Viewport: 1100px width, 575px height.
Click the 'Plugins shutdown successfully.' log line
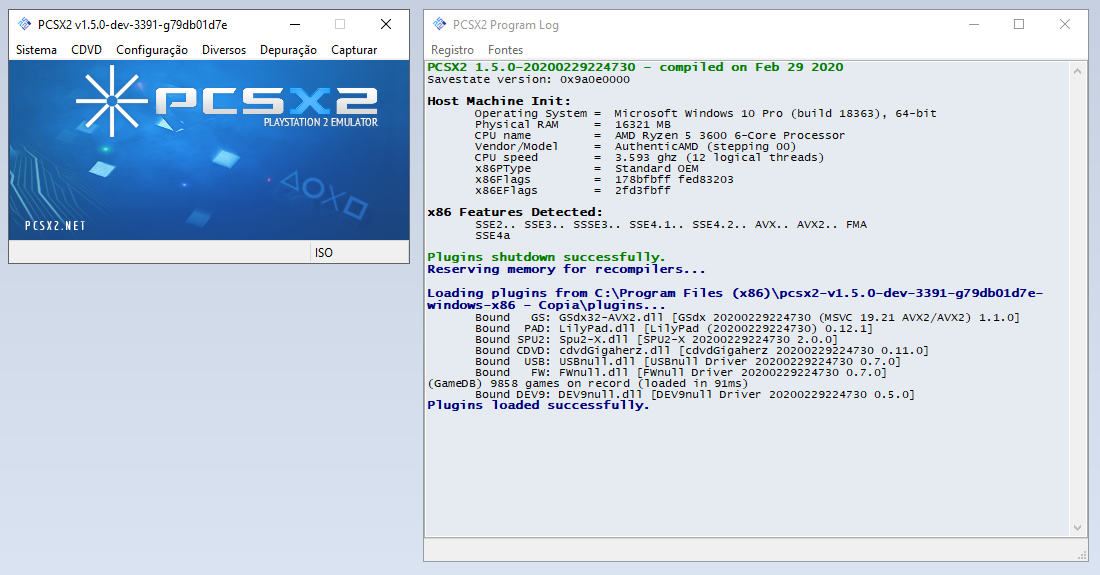[546, 257]
